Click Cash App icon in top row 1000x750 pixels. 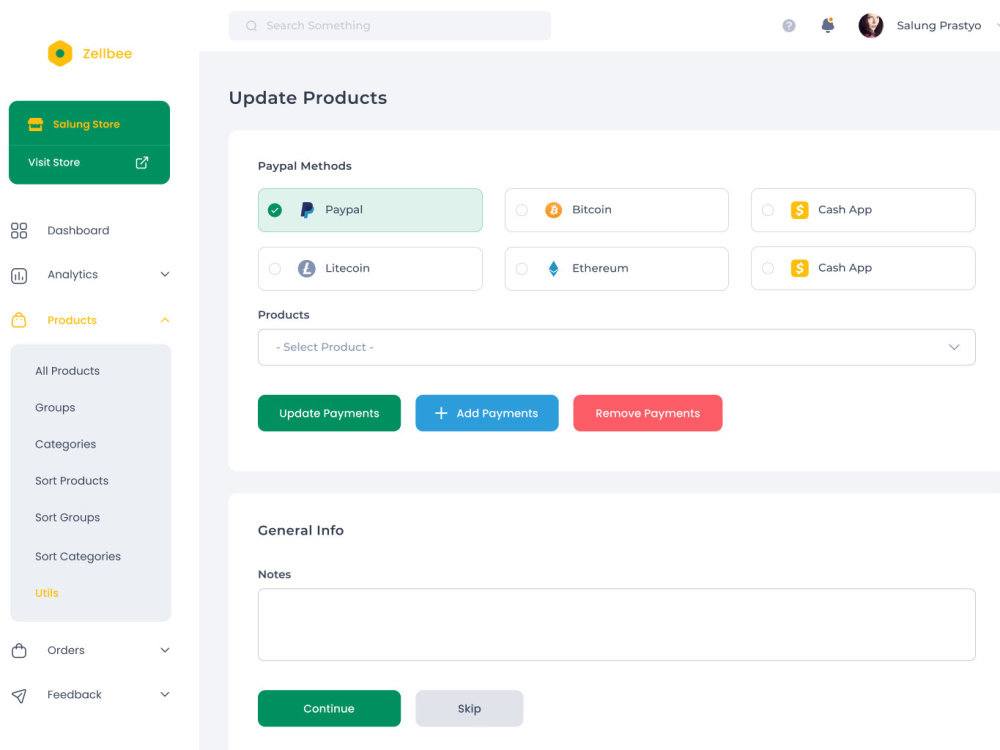click(800, 210)
